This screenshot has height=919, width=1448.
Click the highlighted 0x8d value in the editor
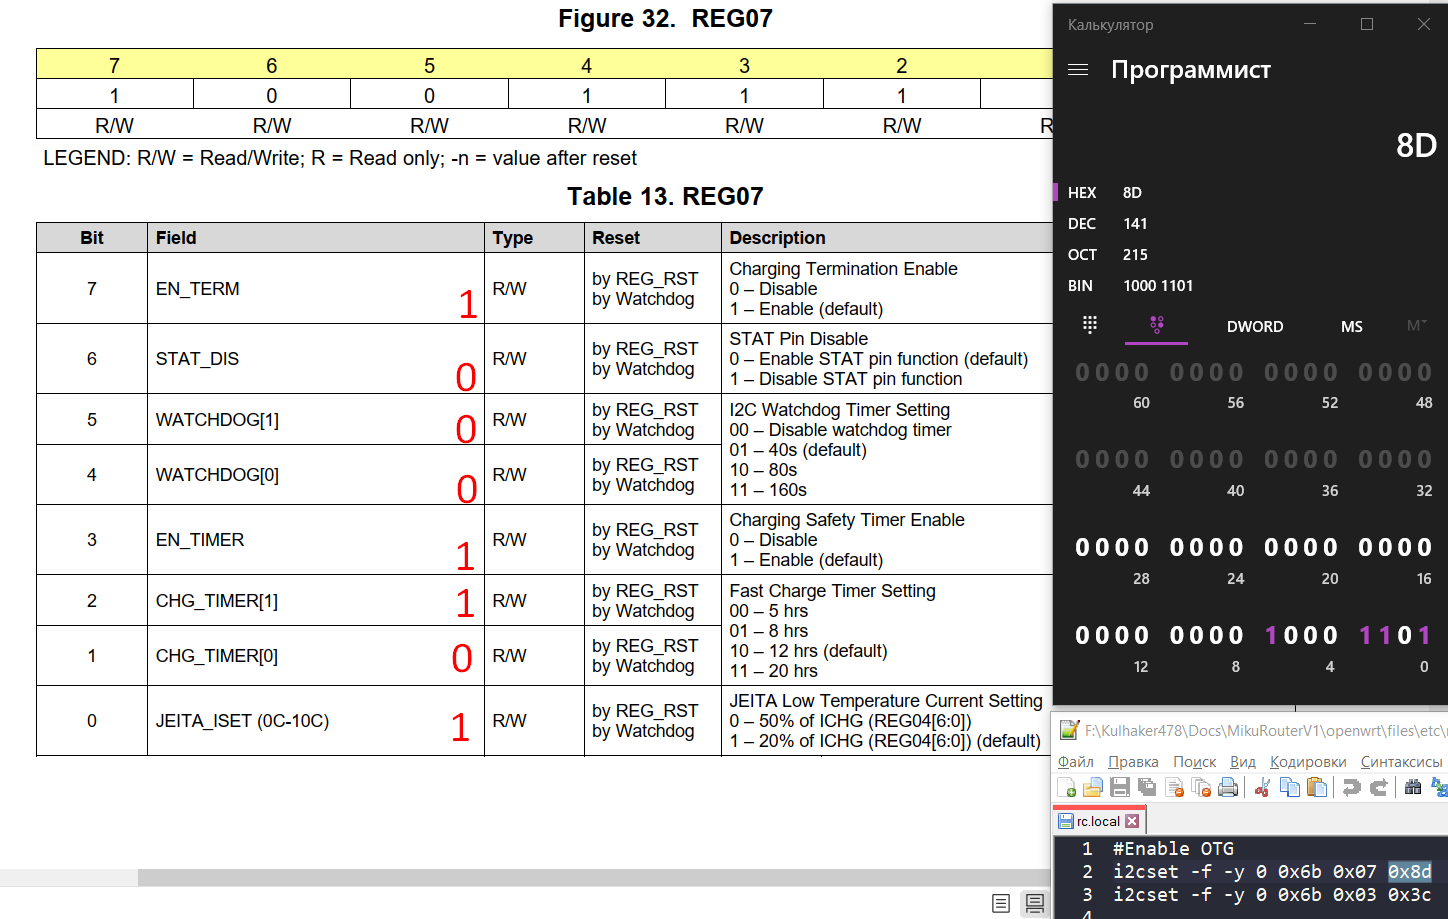pyautogui.click(x=1409, y=872)
